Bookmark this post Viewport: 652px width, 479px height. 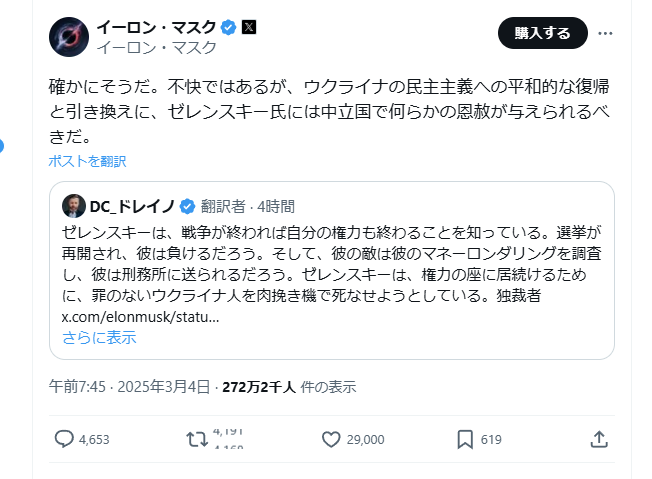click(x=465, y=439)
